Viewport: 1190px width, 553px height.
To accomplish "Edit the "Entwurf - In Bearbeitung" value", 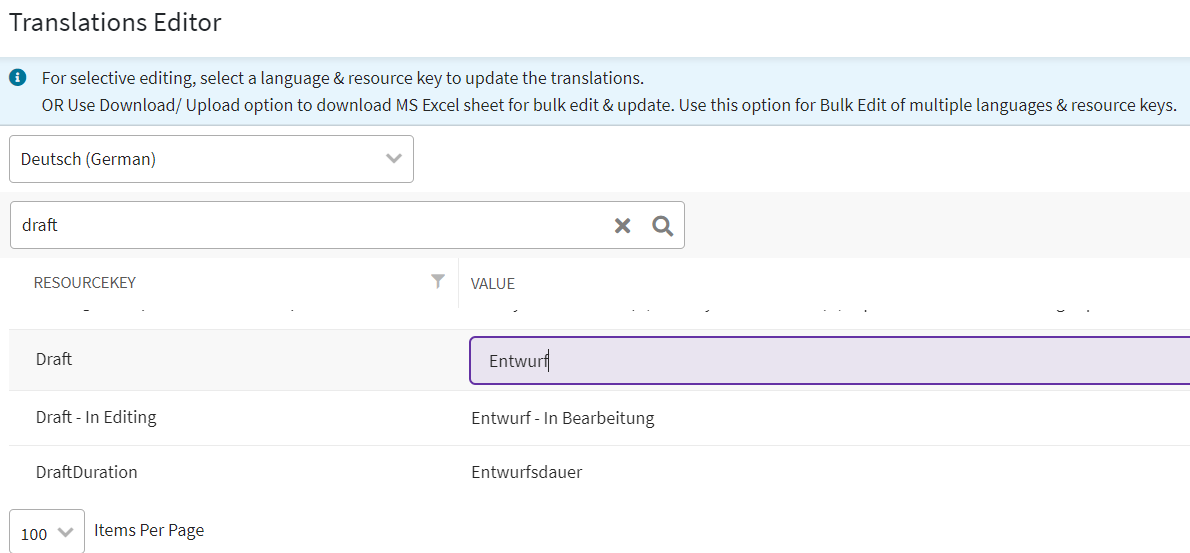I will pos(562,418).
